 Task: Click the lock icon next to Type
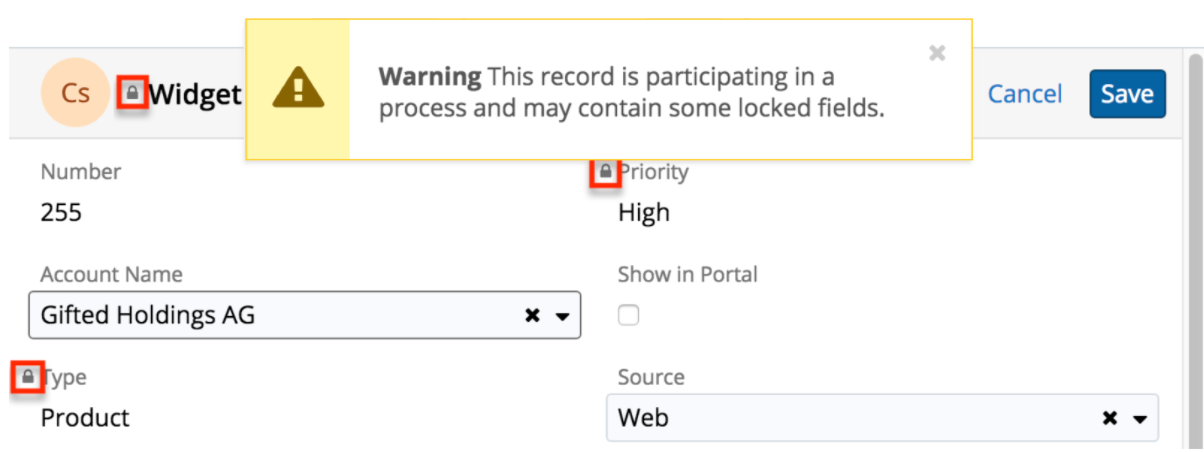pos(27,377)
